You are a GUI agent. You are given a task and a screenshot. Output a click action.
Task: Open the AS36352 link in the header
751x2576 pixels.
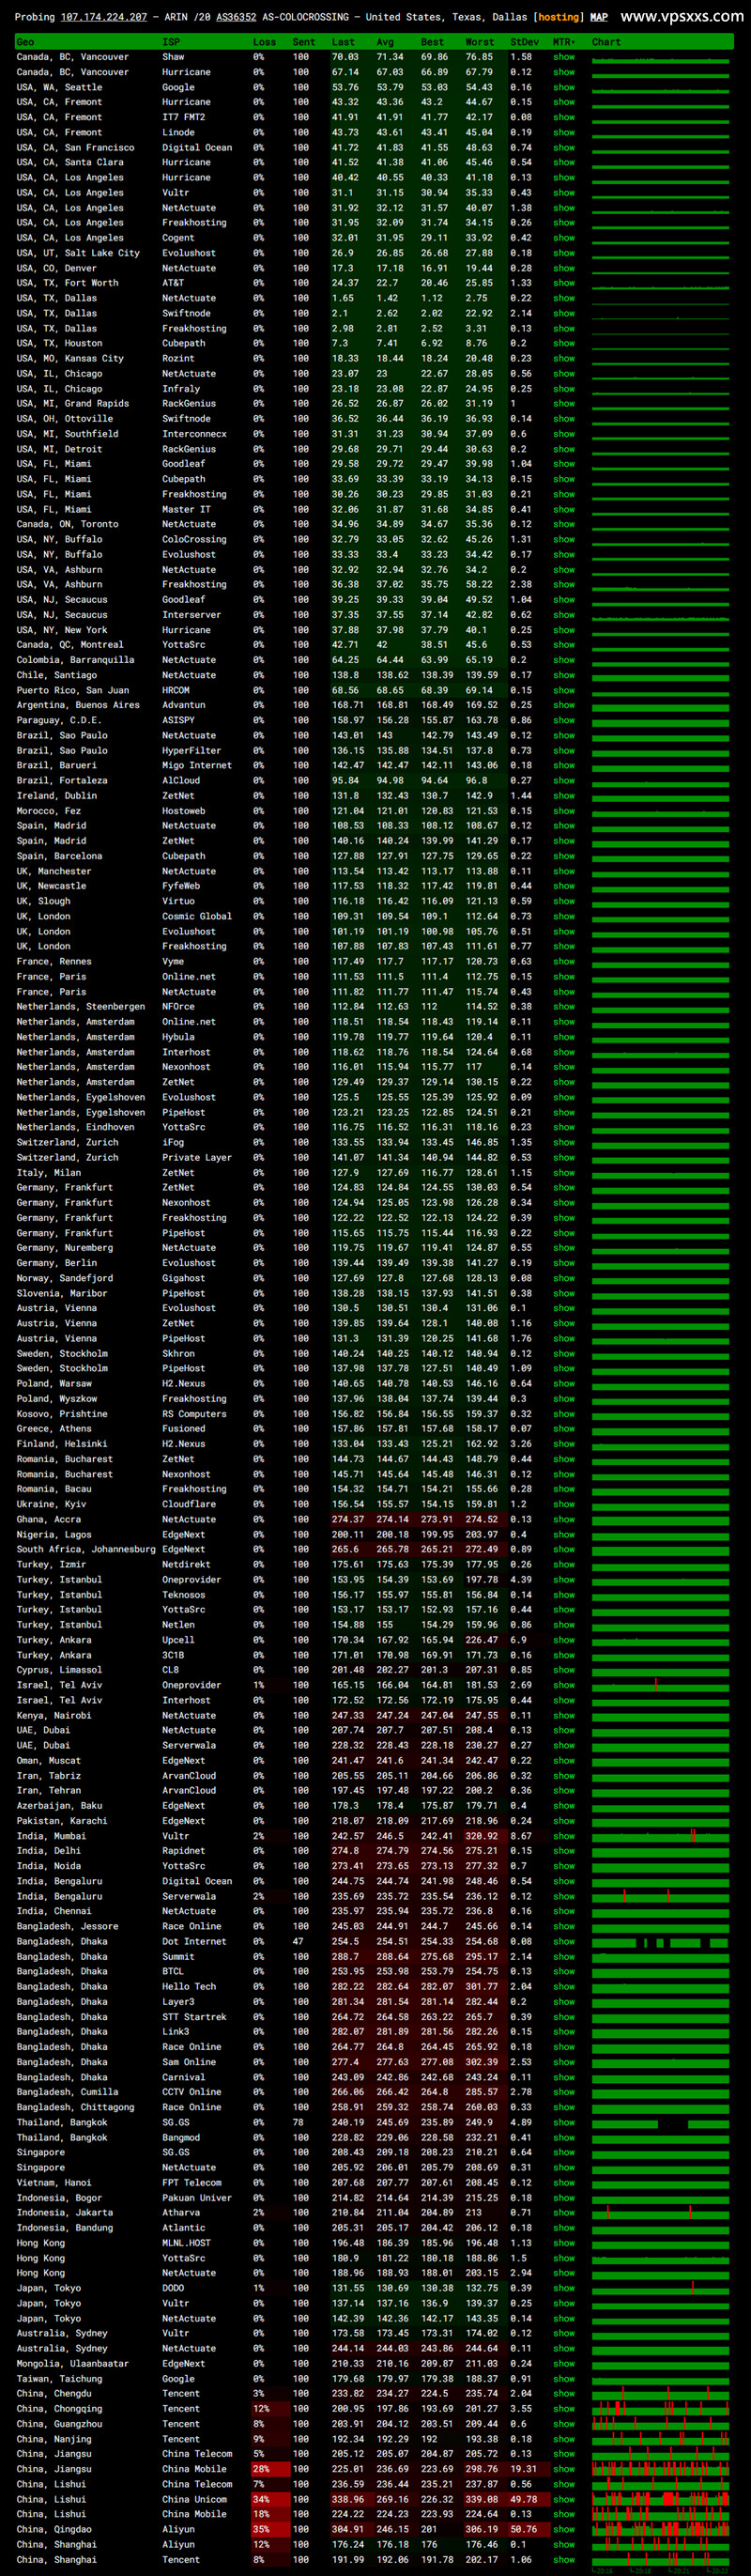click(237, 17)
